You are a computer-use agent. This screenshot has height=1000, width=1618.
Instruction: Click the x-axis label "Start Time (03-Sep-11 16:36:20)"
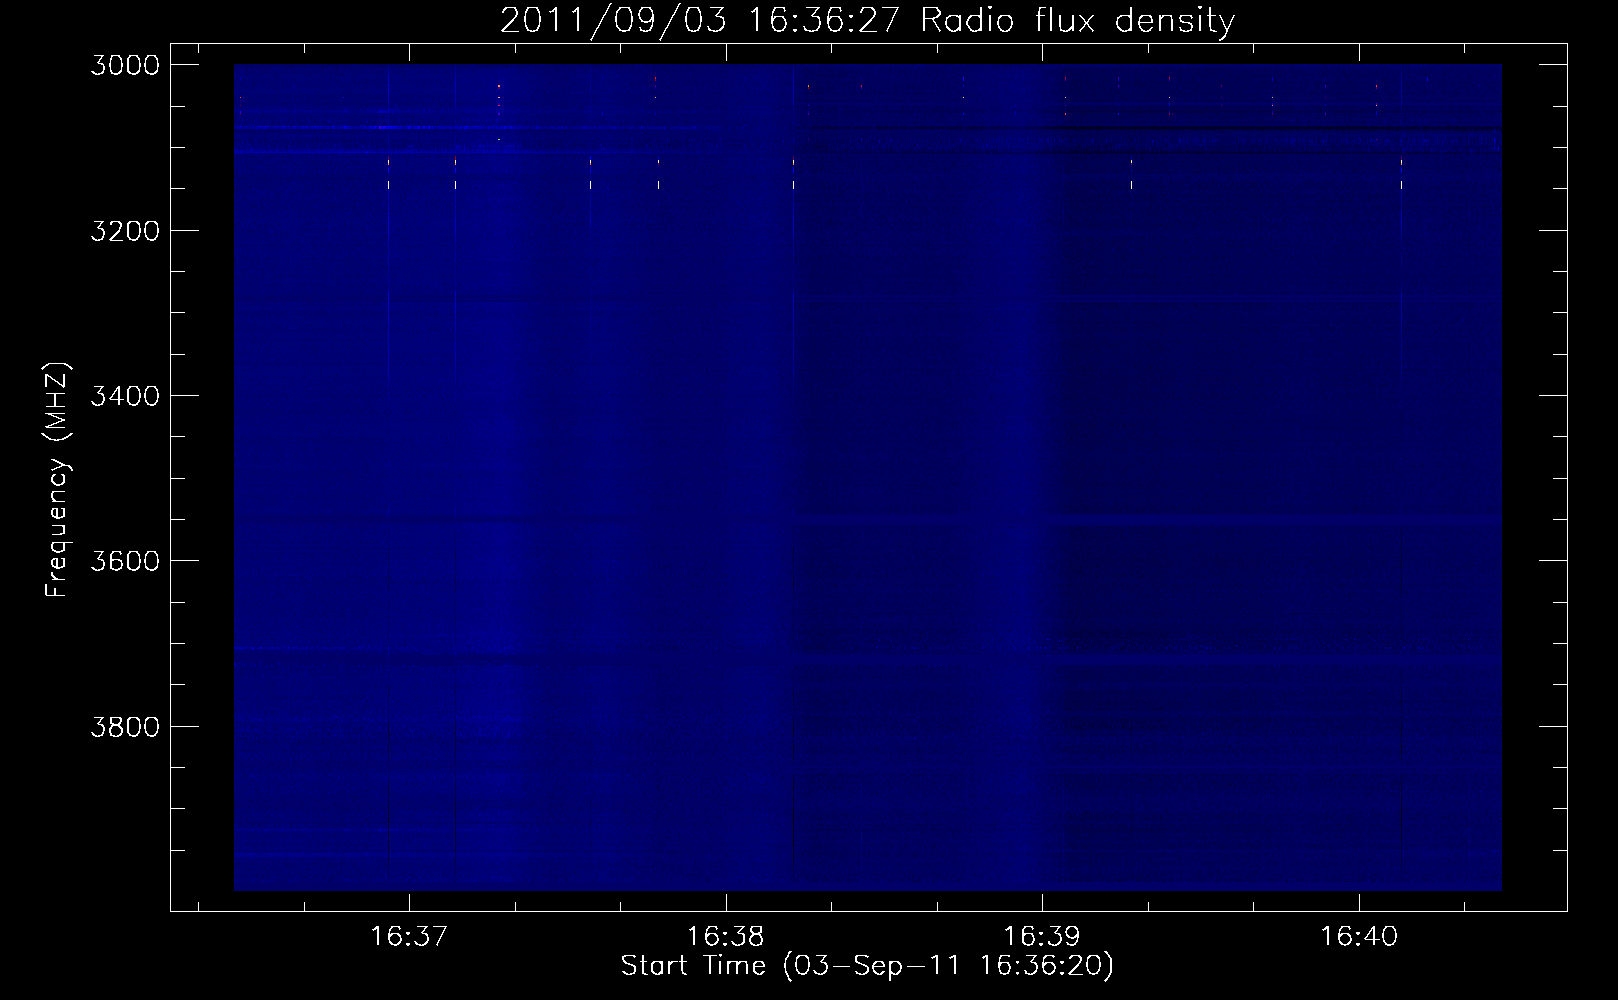tap(867, 966)
